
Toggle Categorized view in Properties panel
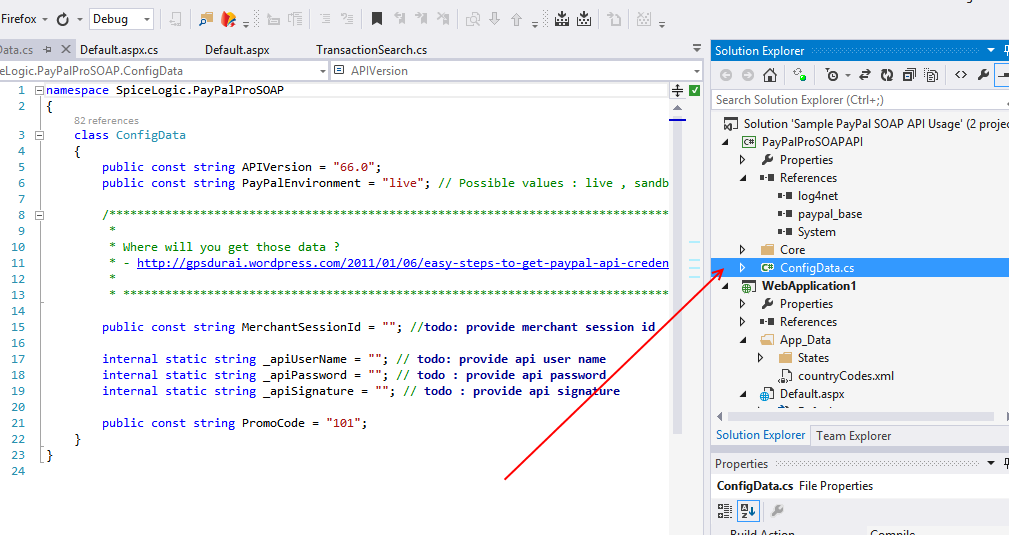[x=726, y=511]
